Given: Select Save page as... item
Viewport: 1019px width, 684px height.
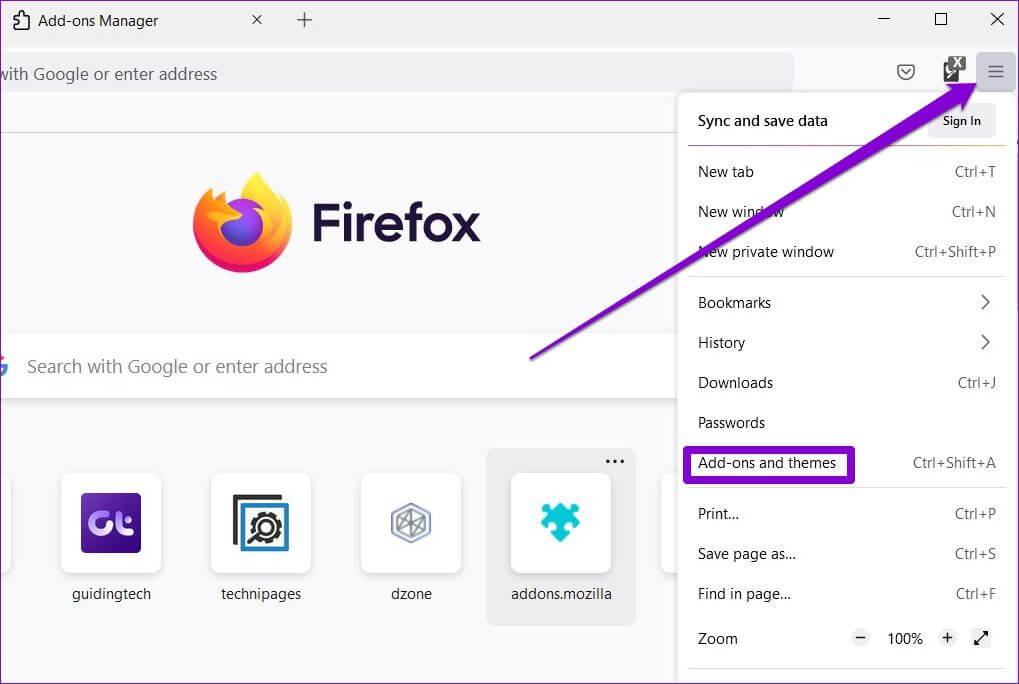Looking at the screenshot, I should click(x=846, y=554).
